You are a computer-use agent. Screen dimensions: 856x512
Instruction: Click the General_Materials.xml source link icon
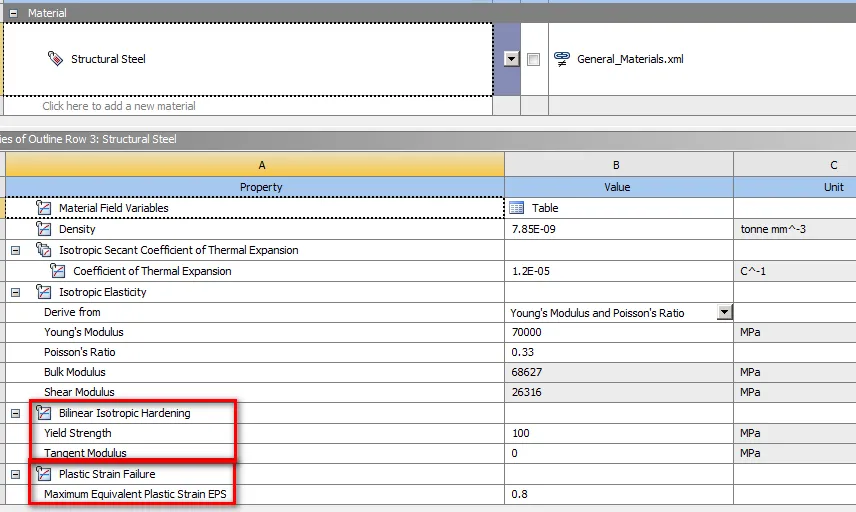pos(562,59)
